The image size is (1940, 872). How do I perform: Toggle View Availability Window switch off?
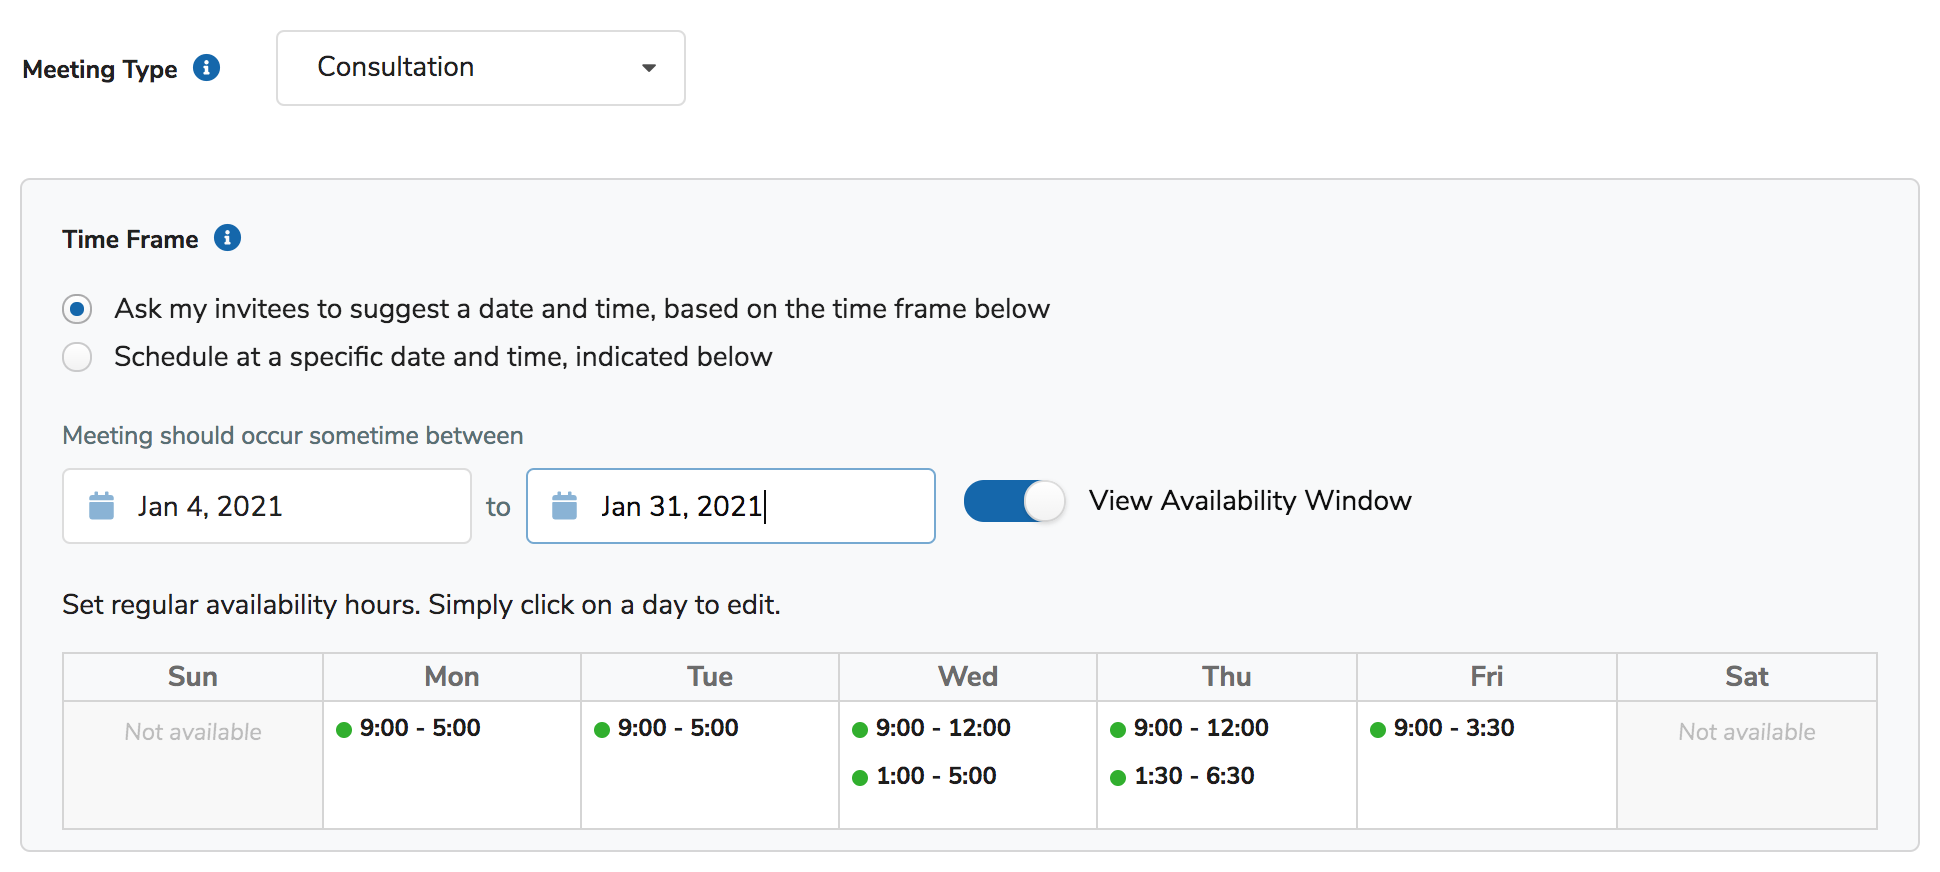[1013, 501]
